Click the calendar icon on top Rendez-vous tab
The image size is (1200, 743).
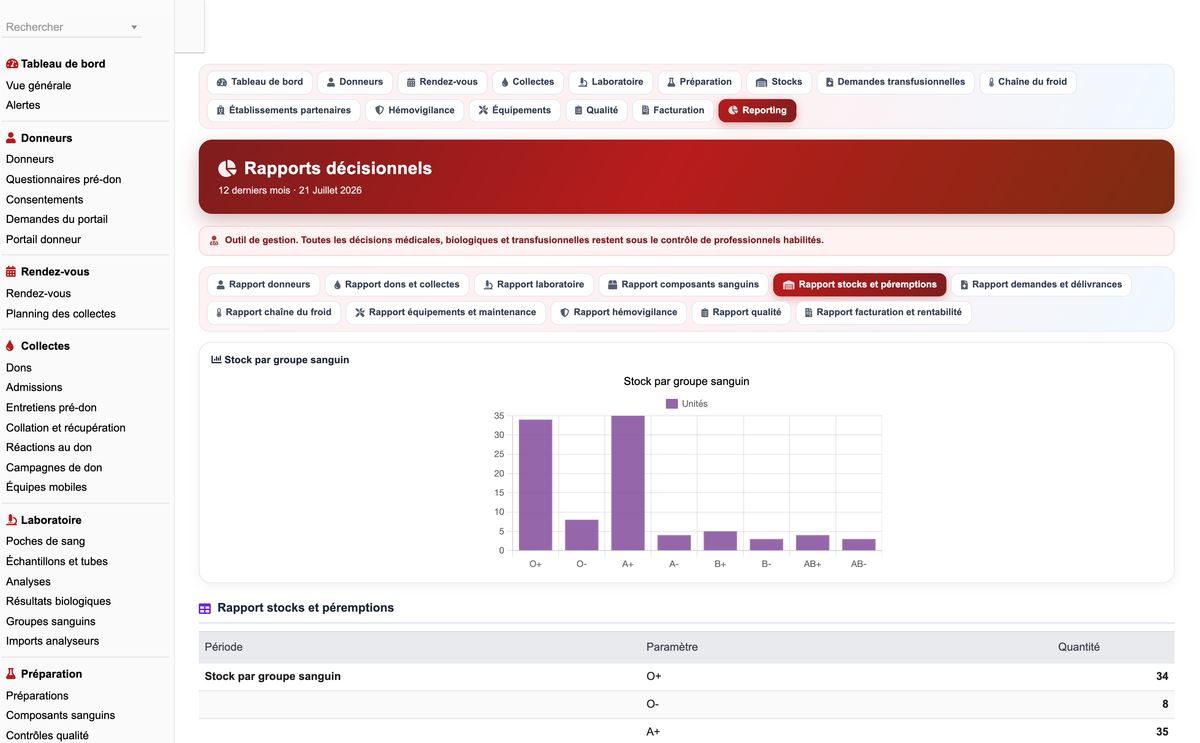coord(411,82)
